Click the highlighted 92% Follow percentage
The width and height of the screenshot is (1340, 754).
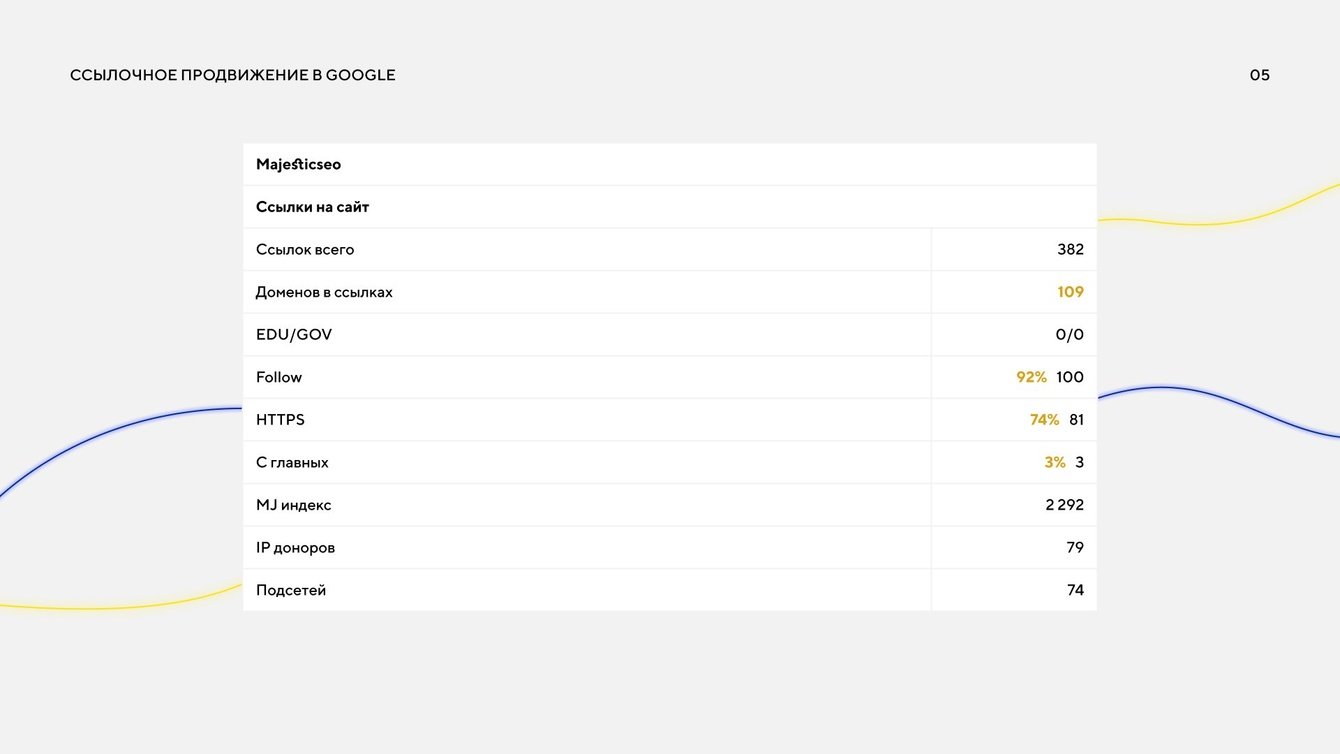(1031, 377)
